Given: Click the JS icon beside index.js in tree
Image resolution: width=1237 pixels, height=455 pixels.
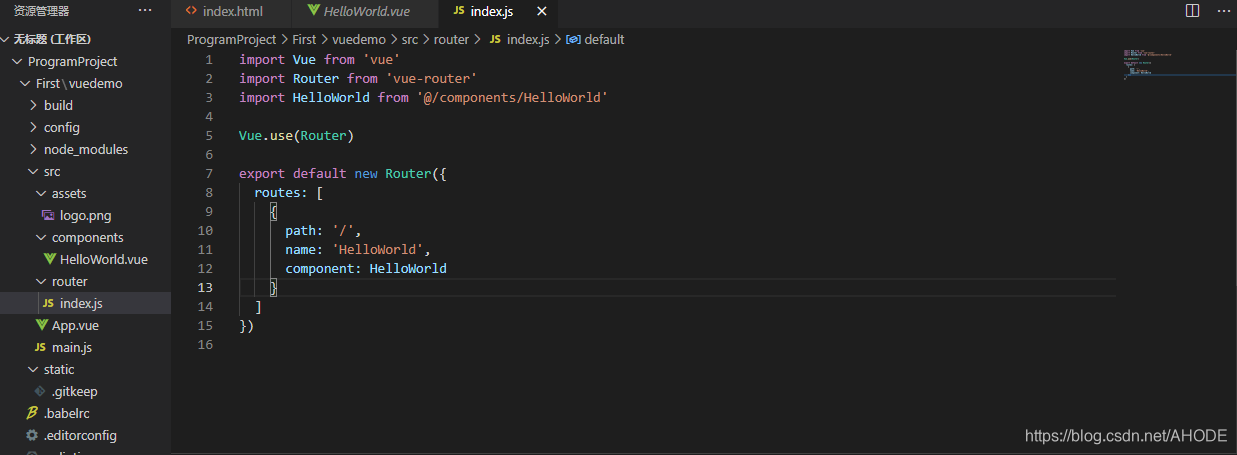Looking at the screenshot, I should point(48,303).
